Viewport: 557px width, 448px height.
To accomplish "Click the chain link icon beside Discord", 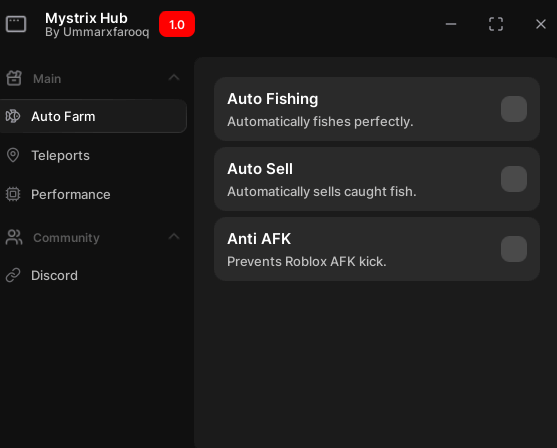I will tap(13, 275).
